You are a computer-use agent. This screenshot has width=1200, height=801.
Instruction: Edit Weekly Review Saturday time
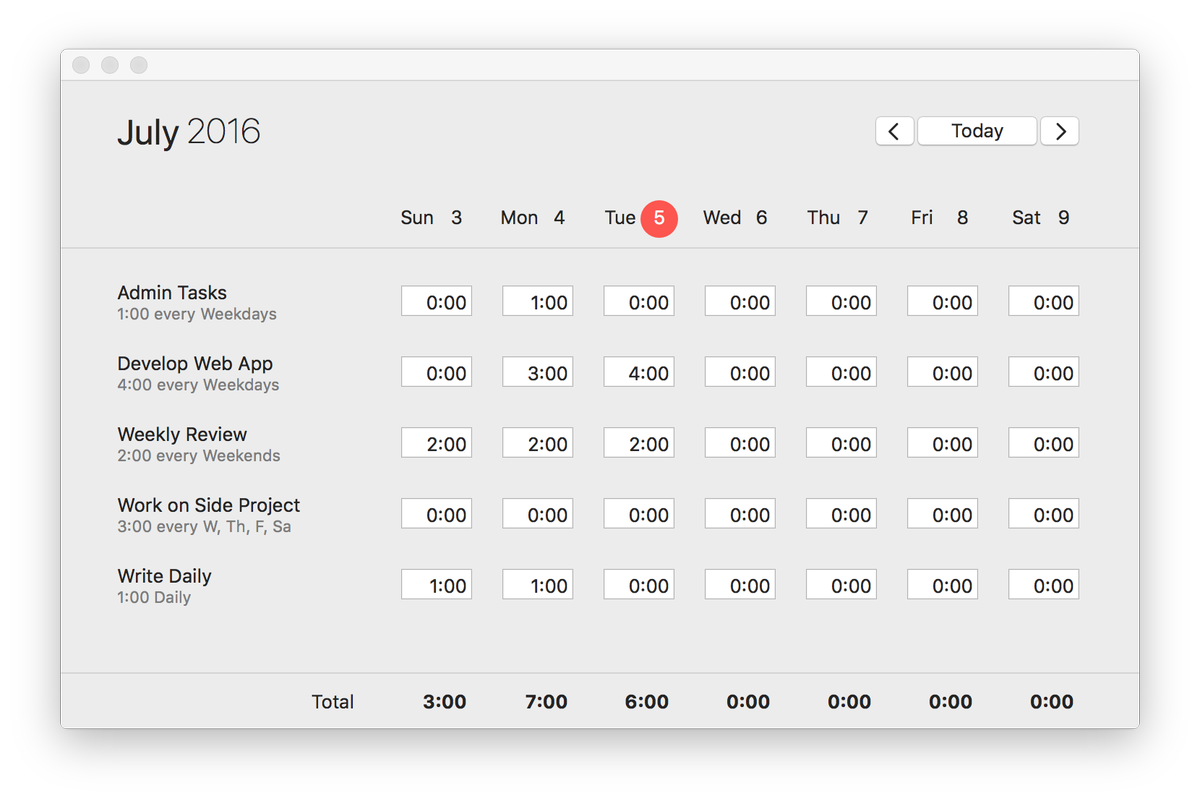pos(1044,444)
